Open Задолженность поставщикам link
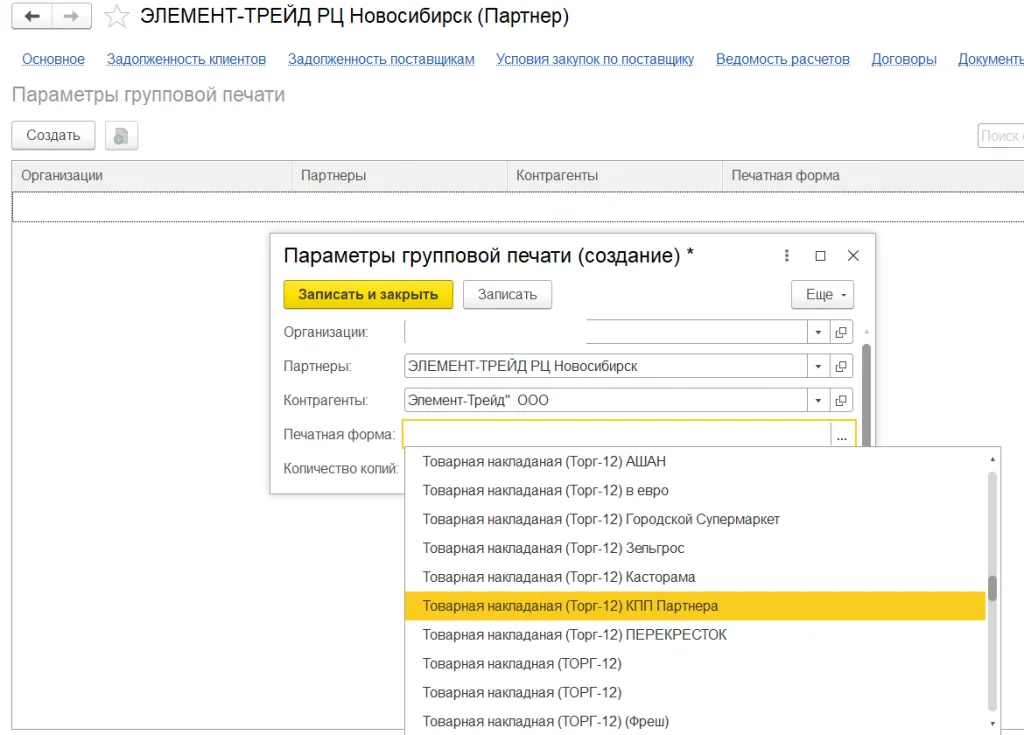The width and height of the screenshot is (1024, 735). (x=381, y=59)
